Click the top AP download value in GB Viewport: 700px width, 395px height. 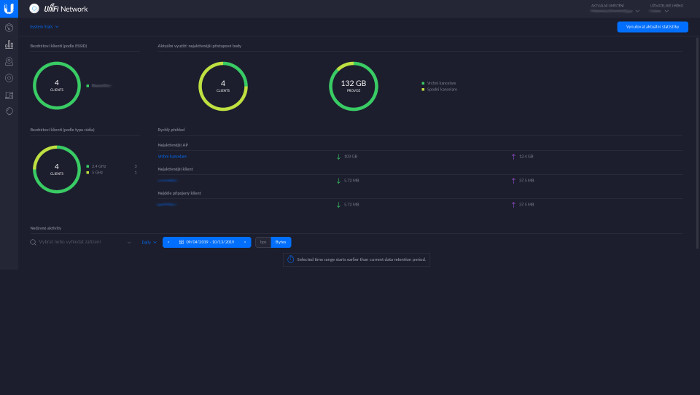[350, 157]
